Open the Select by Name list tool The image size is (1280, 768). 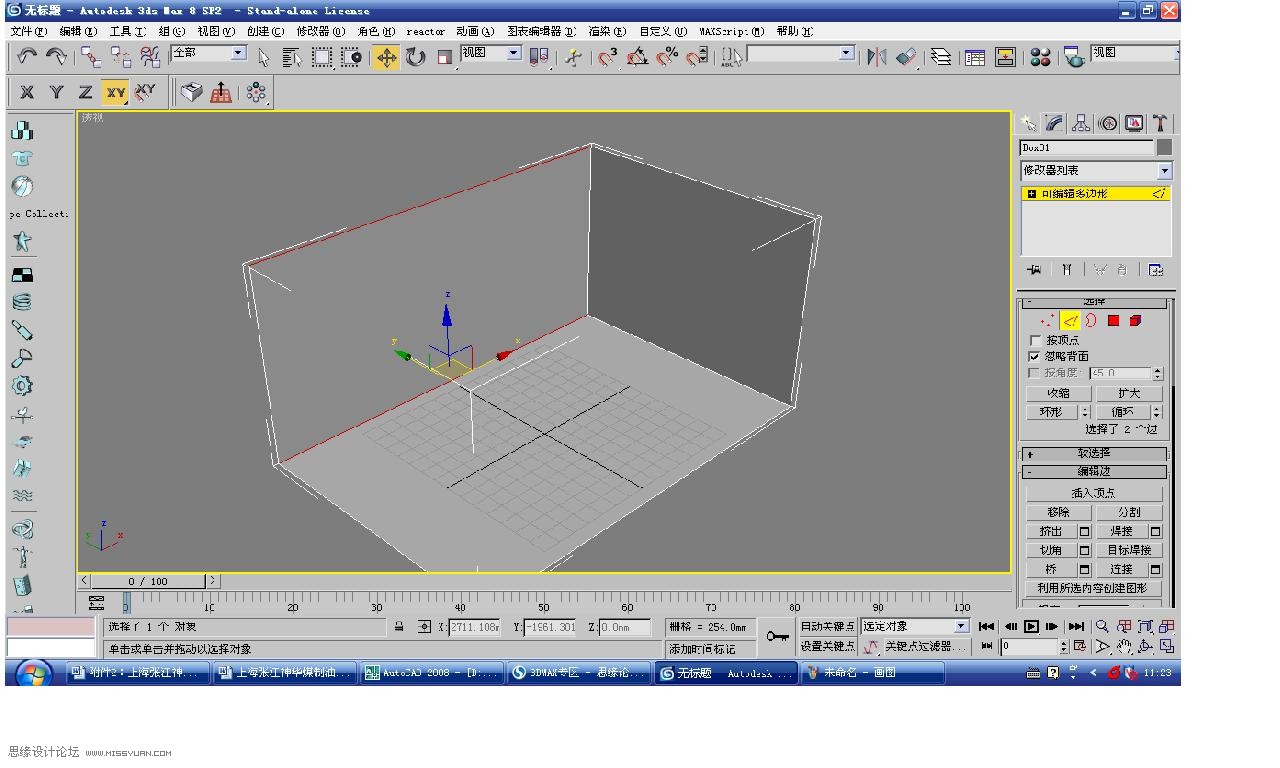[x=292, y=57]
